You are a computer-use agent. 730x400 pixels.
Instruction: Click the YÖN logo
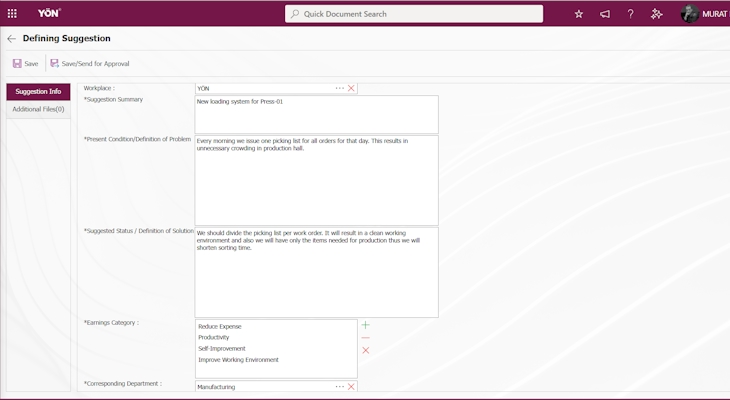click(49, 13)
